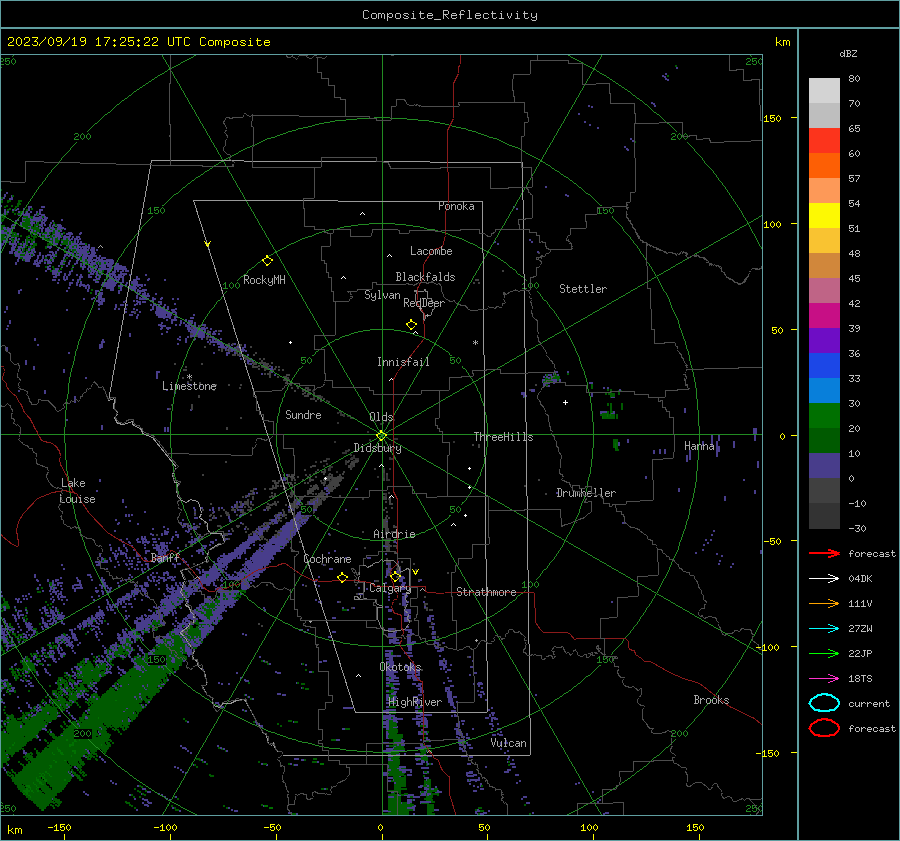
Task: Click the RedDeer city label
Action: coord(424,303)
